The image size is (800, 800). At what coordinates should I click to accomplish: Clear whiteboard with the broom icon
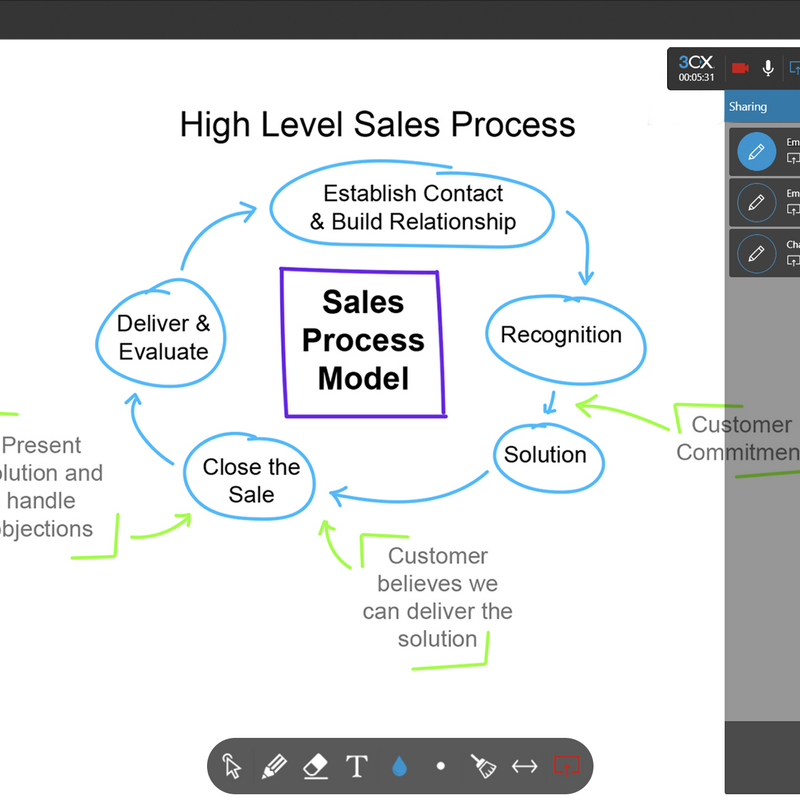point(483,767)
